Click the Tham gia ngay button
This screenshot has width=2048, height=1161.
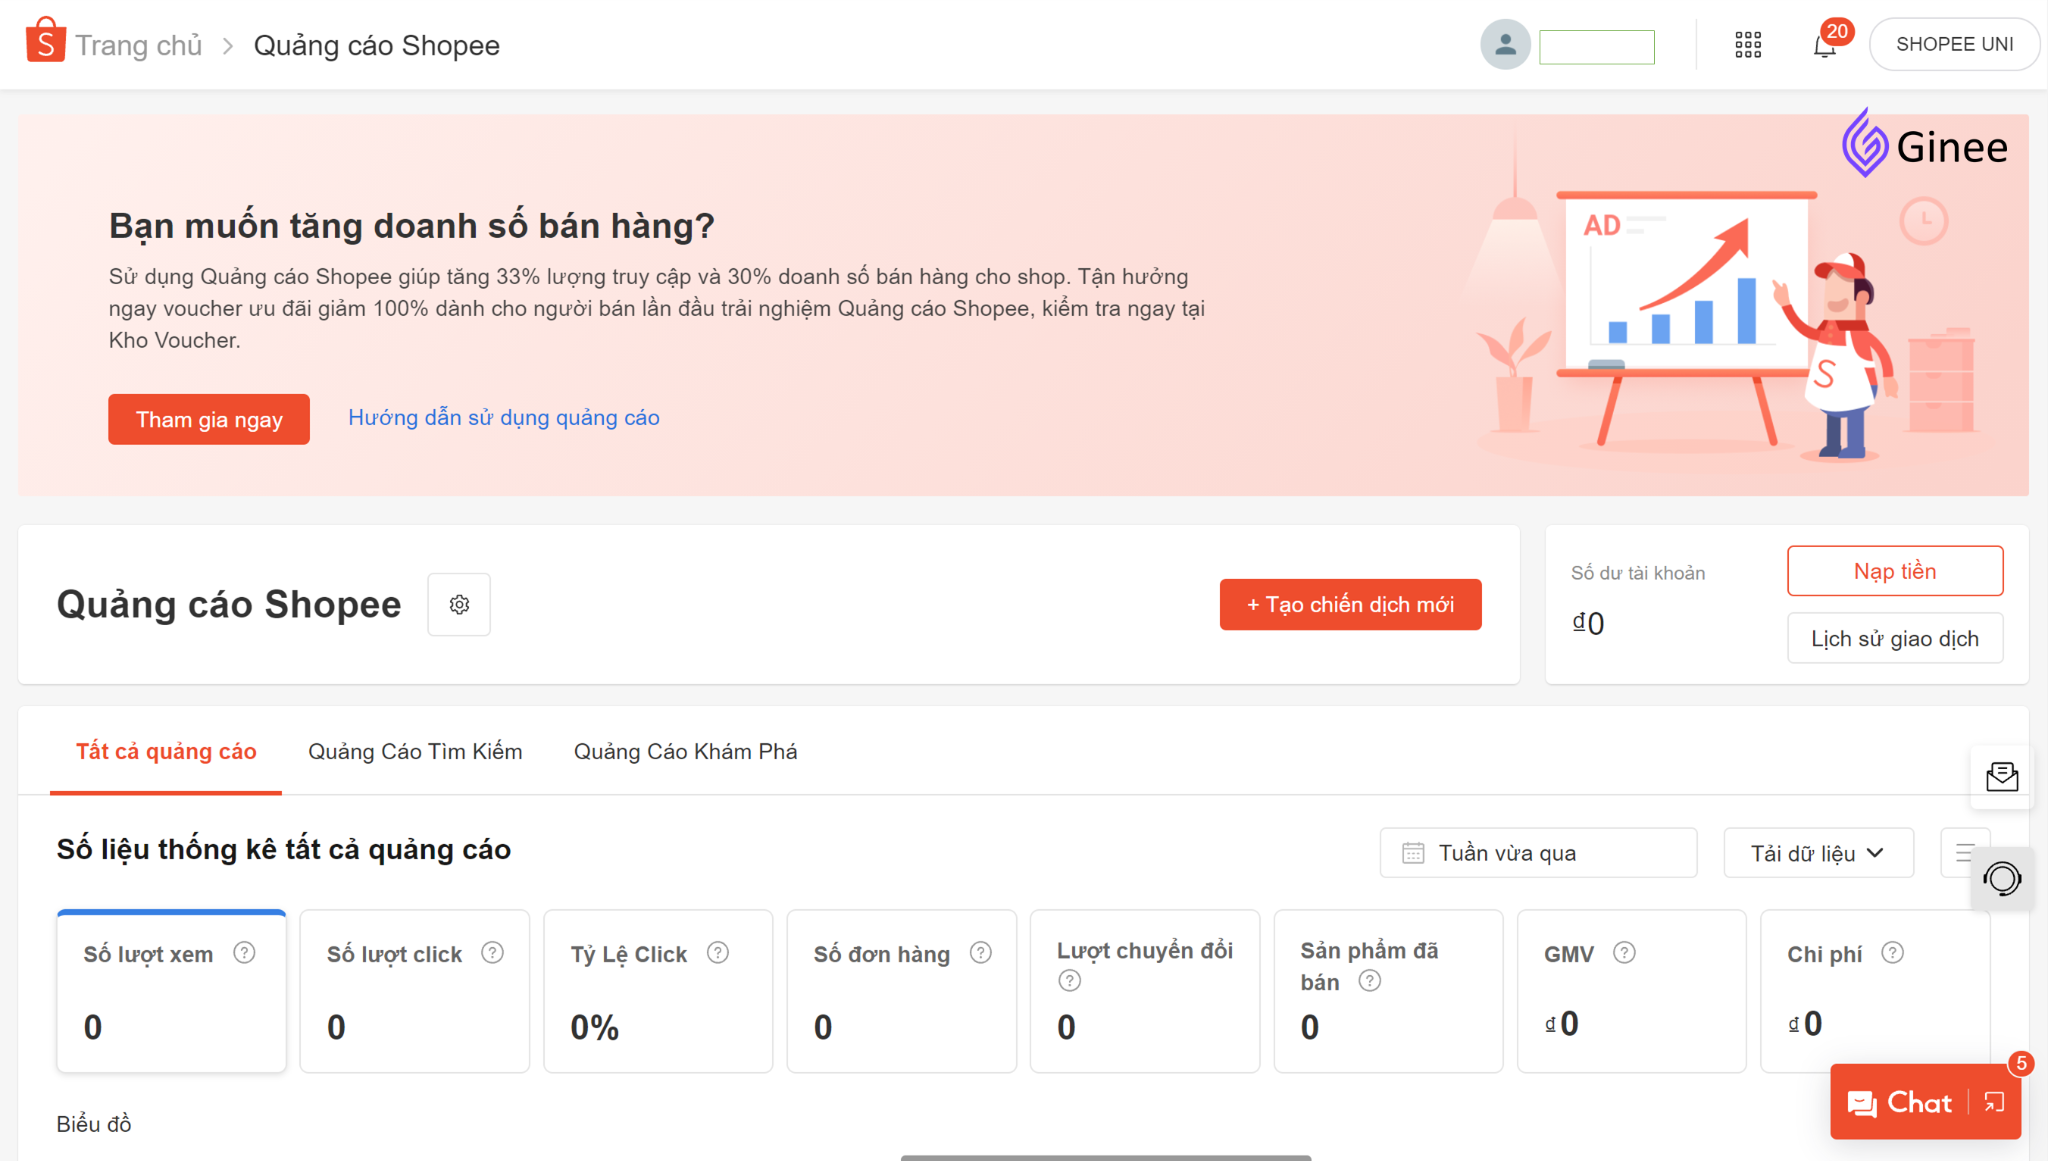[209, 419]
